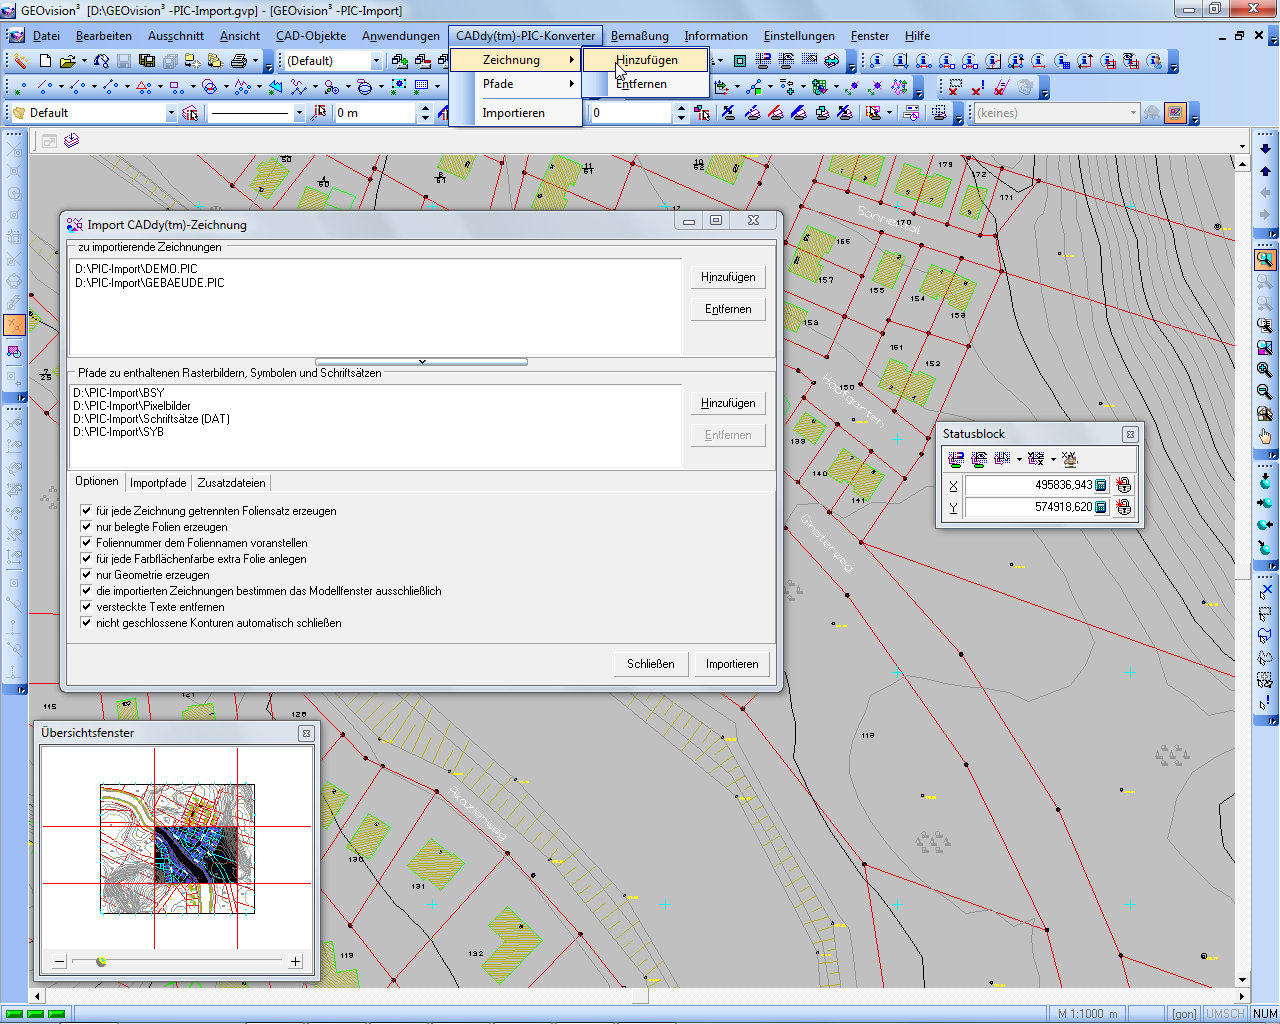Choose Hinzufügen in Zeichnung submenu

(646, 60)
